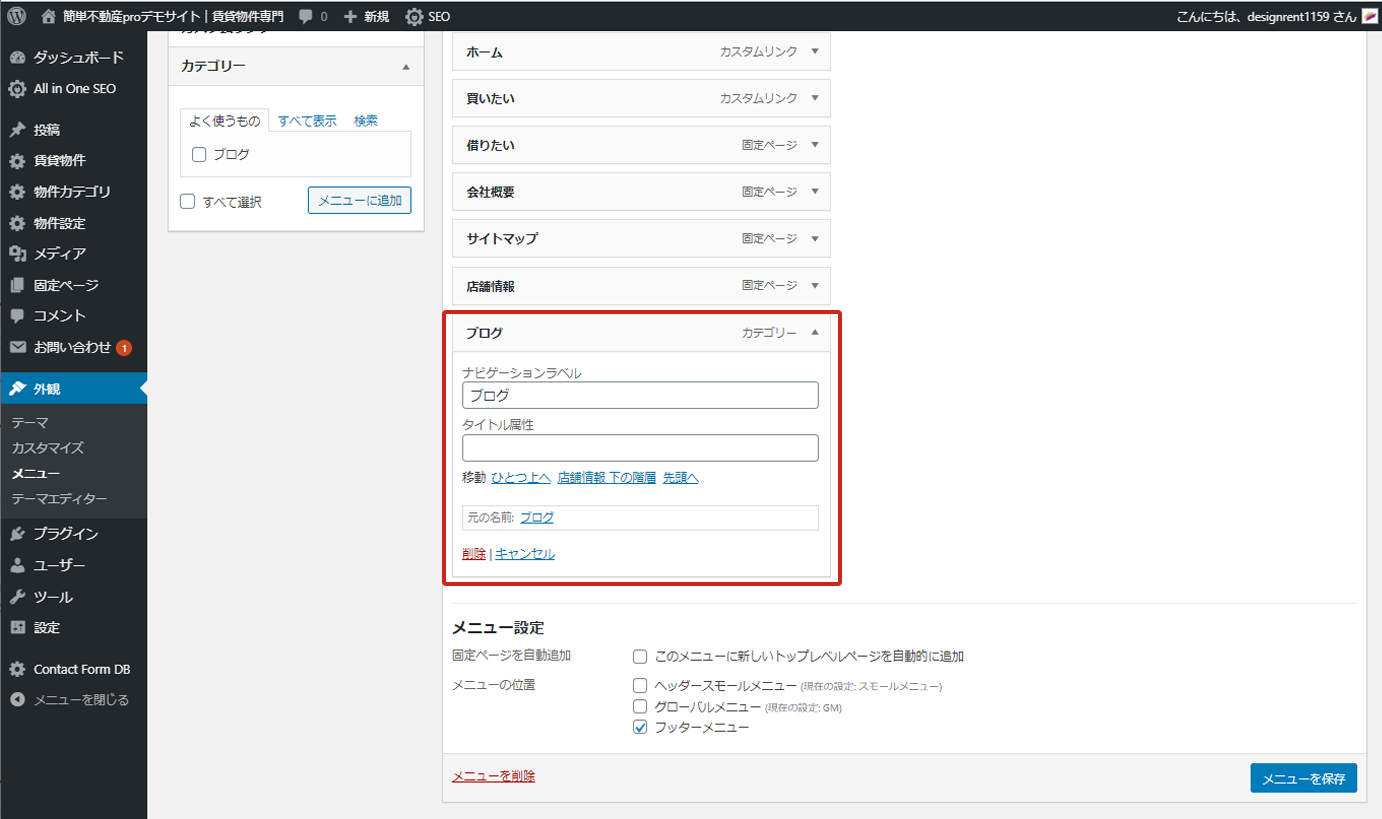Open メディア in the sidebar

point(59,254)
